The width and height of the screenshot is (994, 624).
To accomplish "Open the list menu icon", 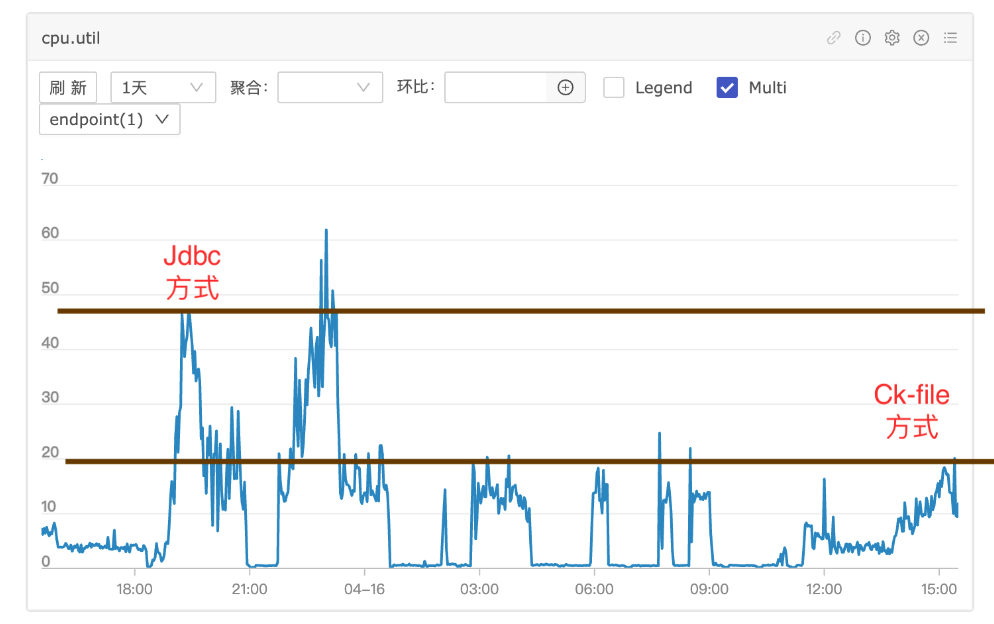I will 950,38.
